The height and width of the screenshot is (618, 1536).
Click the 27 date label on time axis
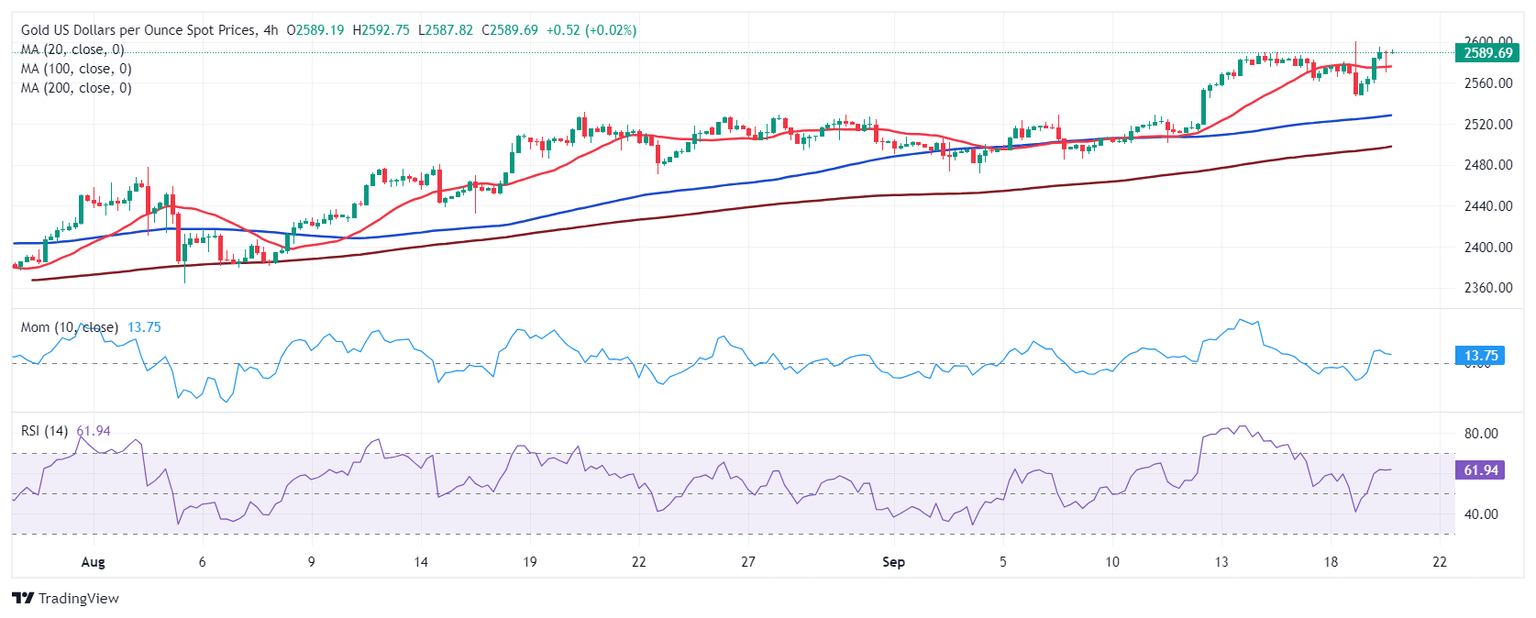click(748, 562)
